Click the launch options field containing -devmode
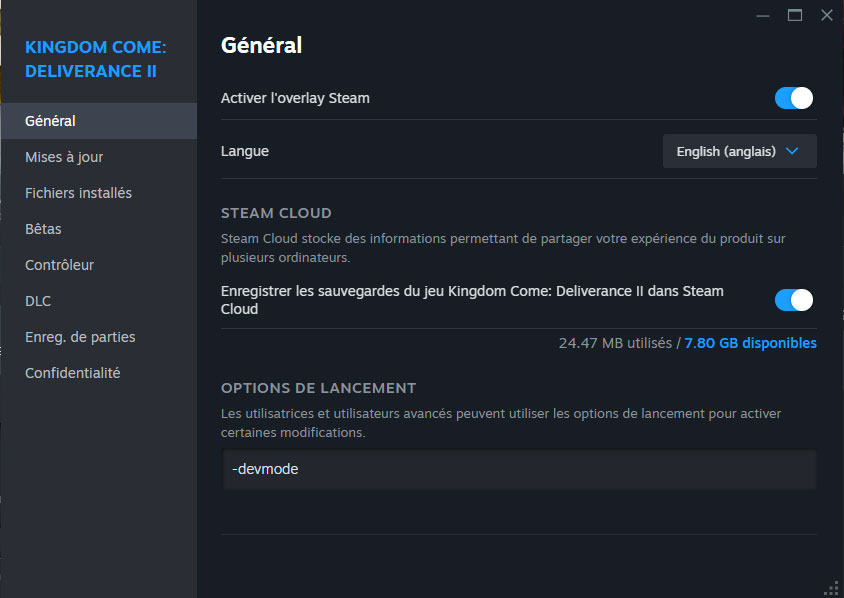844x598 pixels. pos(519,469)
